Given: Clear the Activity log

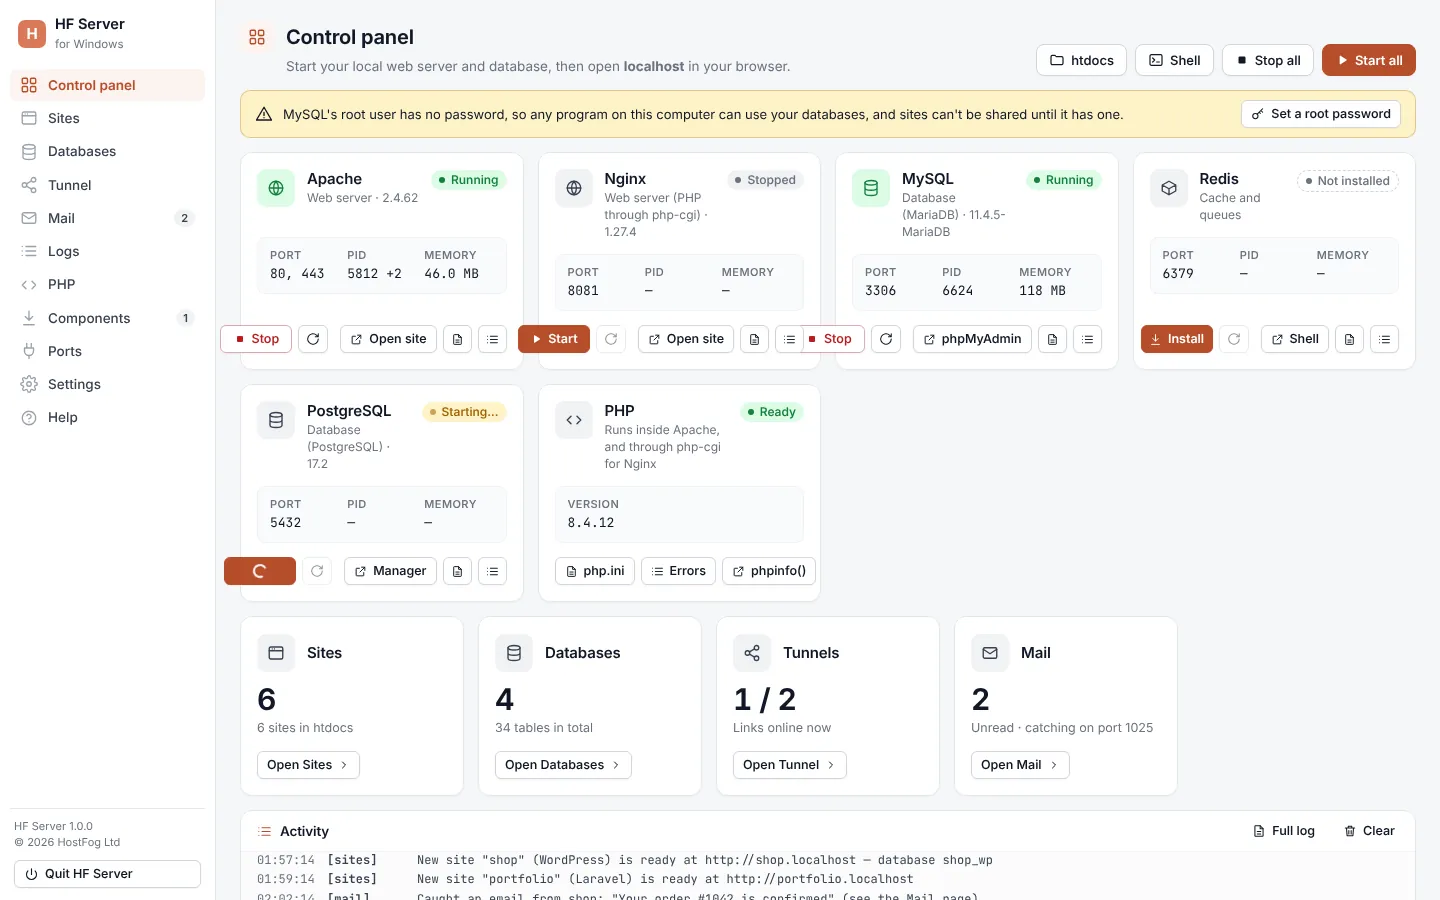Looking at the screenshot, I should pyautogui.click(x=1369, y=831).
